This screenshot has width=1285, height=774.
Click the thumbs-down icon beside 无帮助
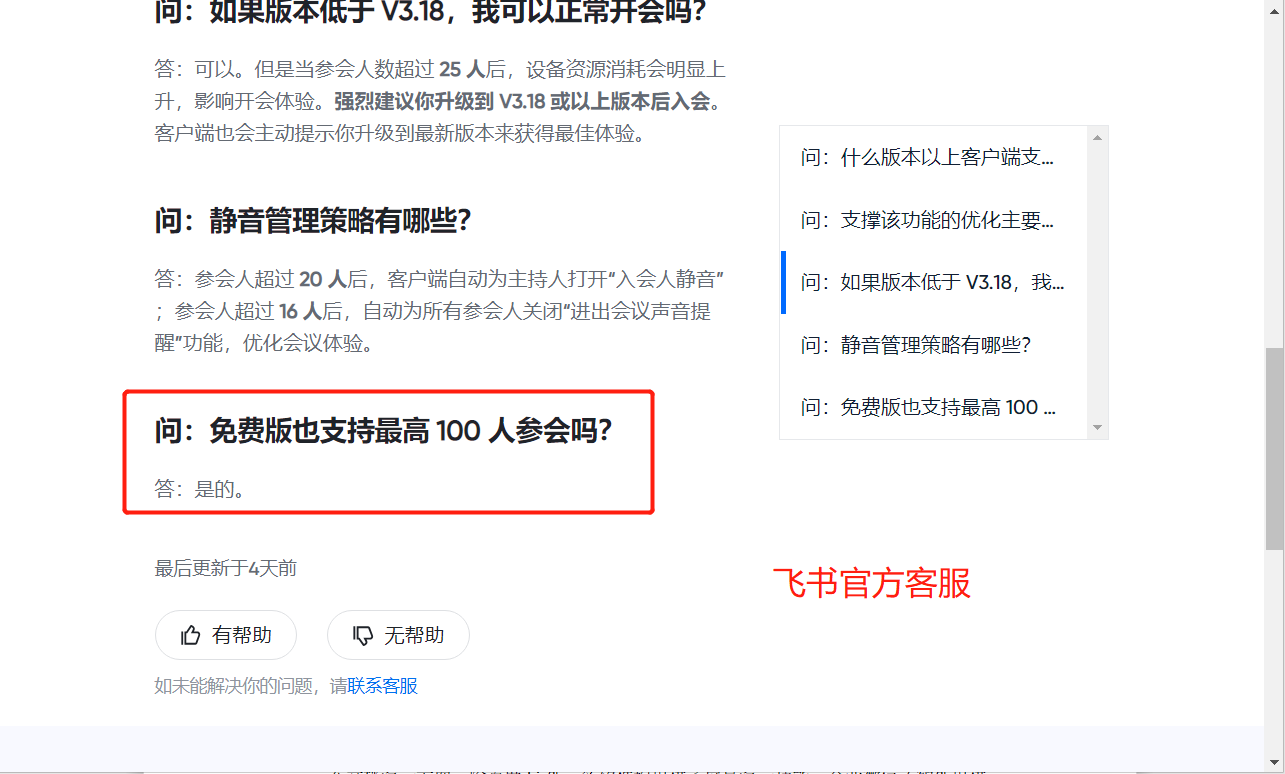coord(363,635)
